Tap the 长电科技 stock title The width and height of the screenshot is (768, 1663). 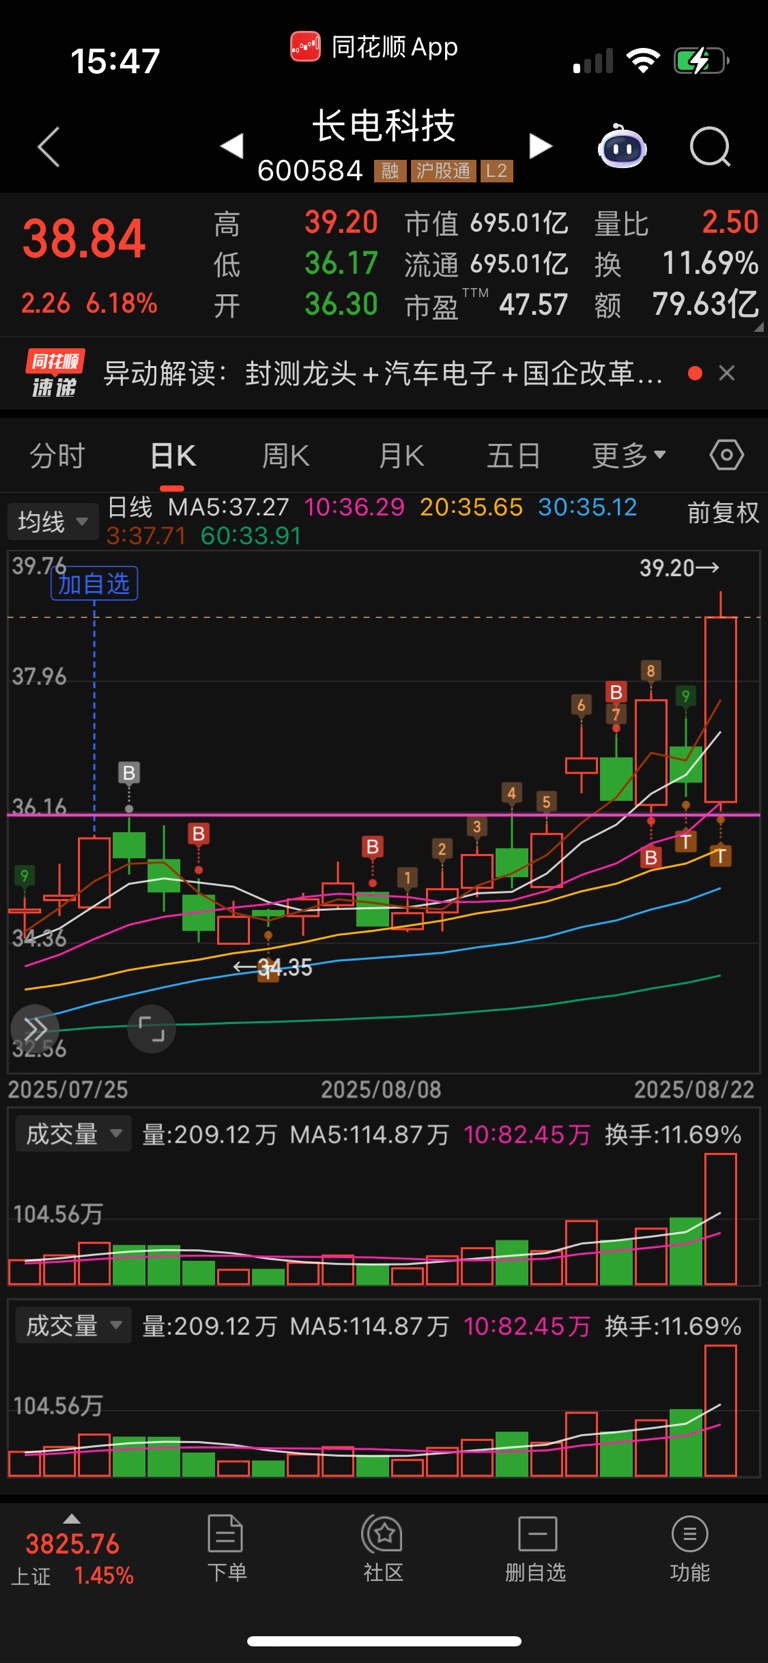click(384, 126)
